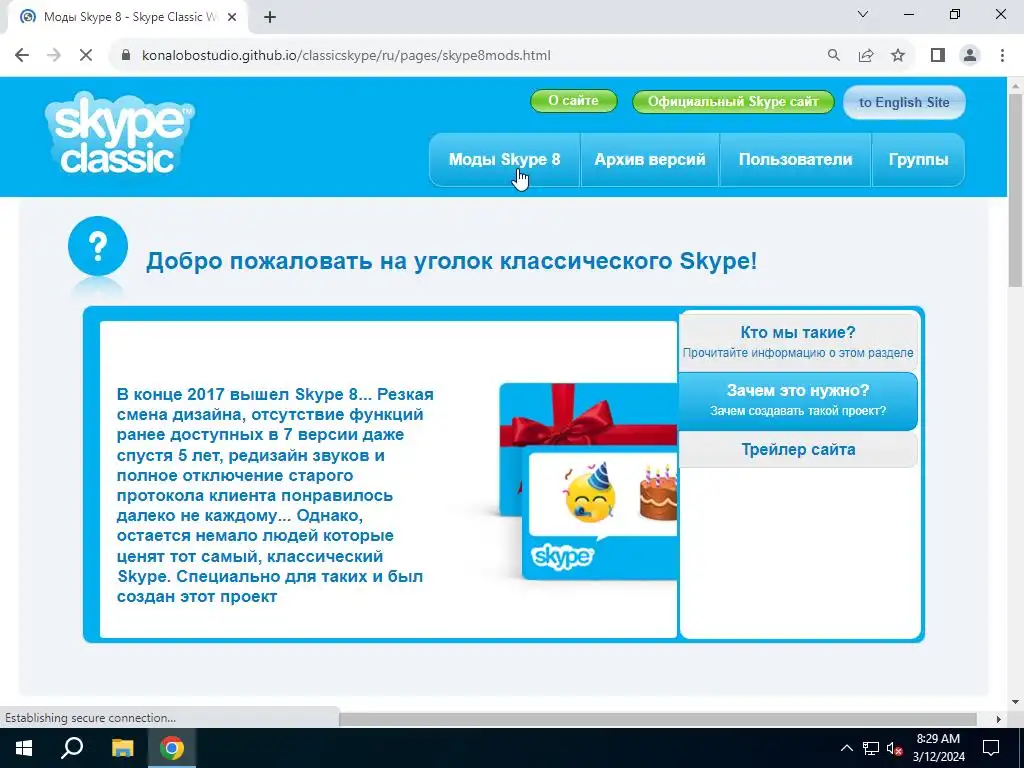Viewport: 1024px width, 768px height.
Task: Open Chrome's three-dot menu
Action: click(x=1002, y=56)
